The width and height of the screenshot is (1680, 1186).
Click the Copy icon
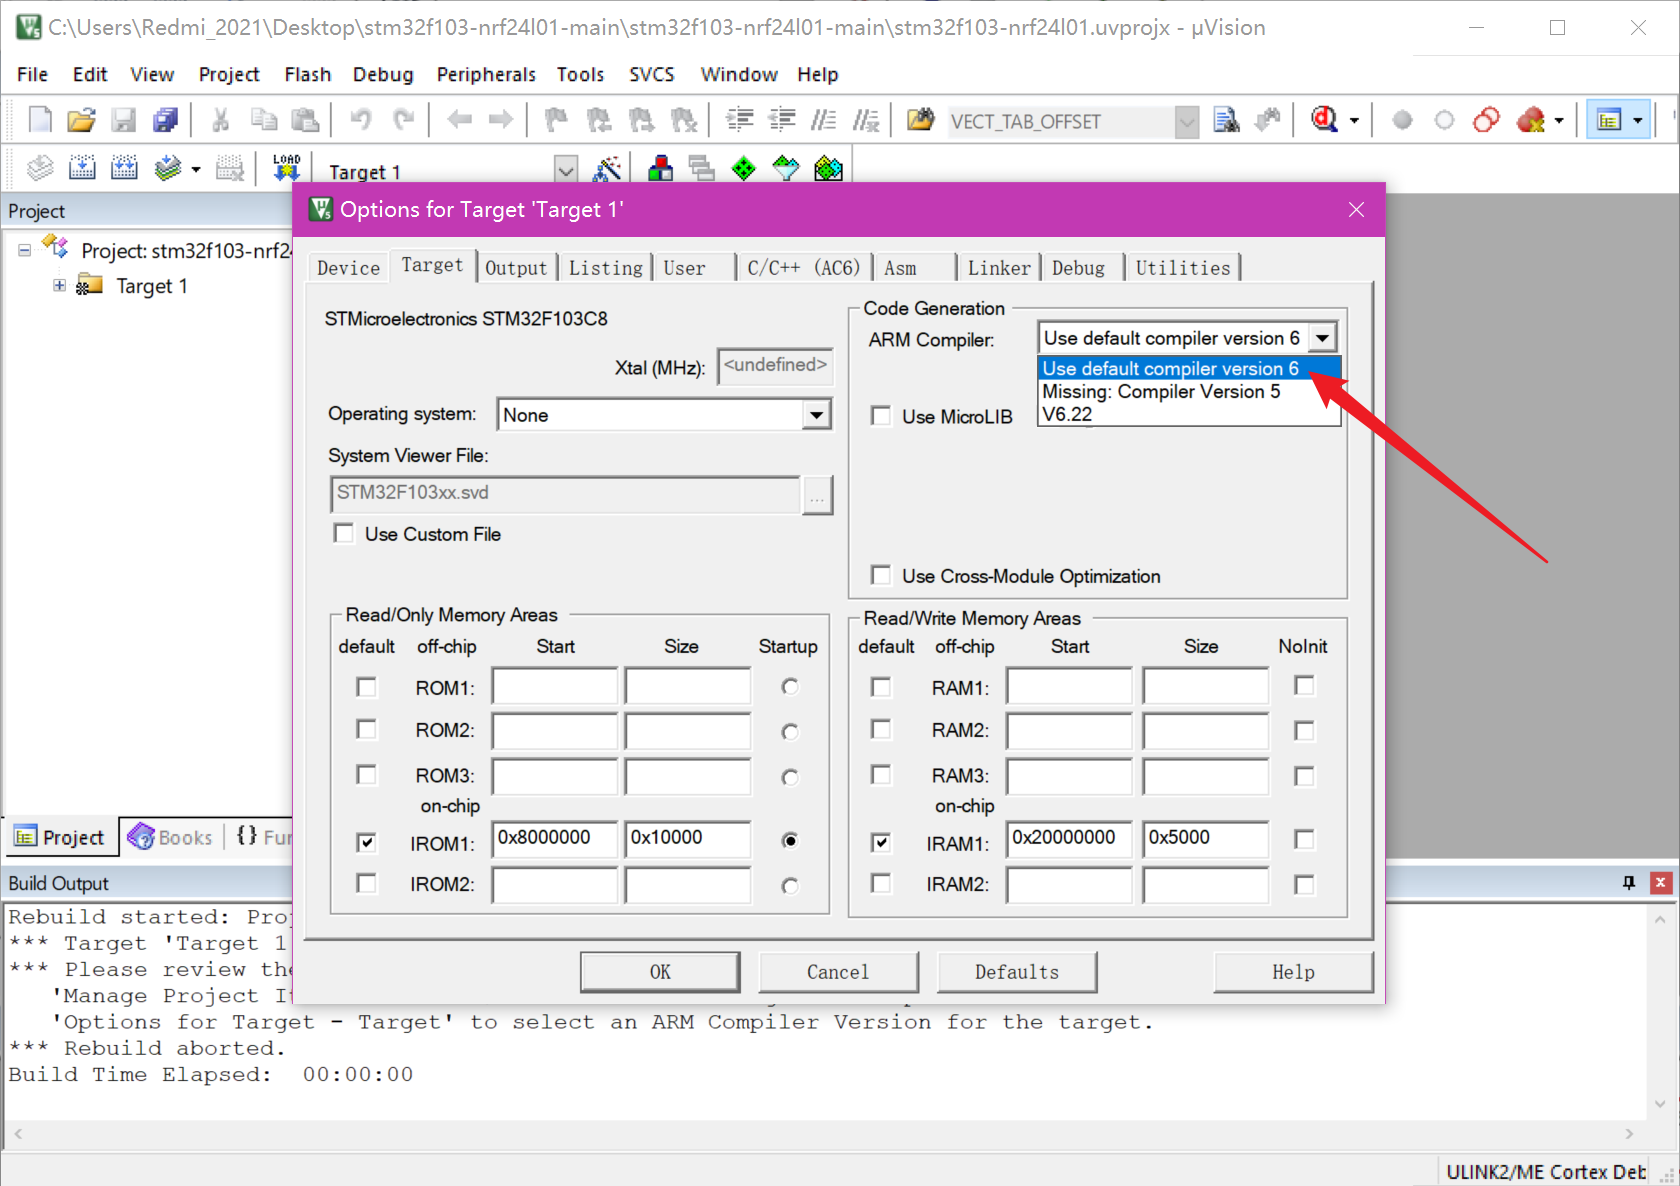263,120
